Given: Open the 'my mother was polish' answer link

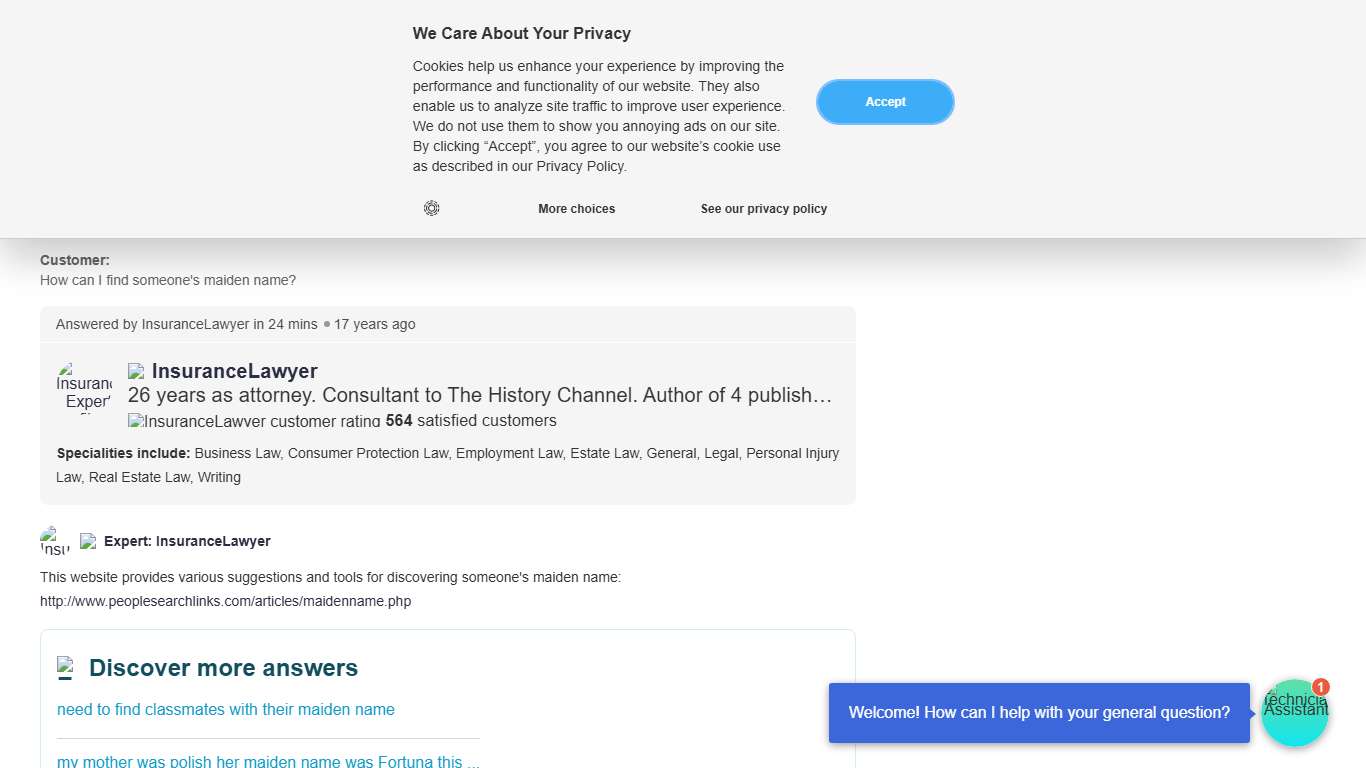Looking at the screenshot, I should [x=268, y=761].
